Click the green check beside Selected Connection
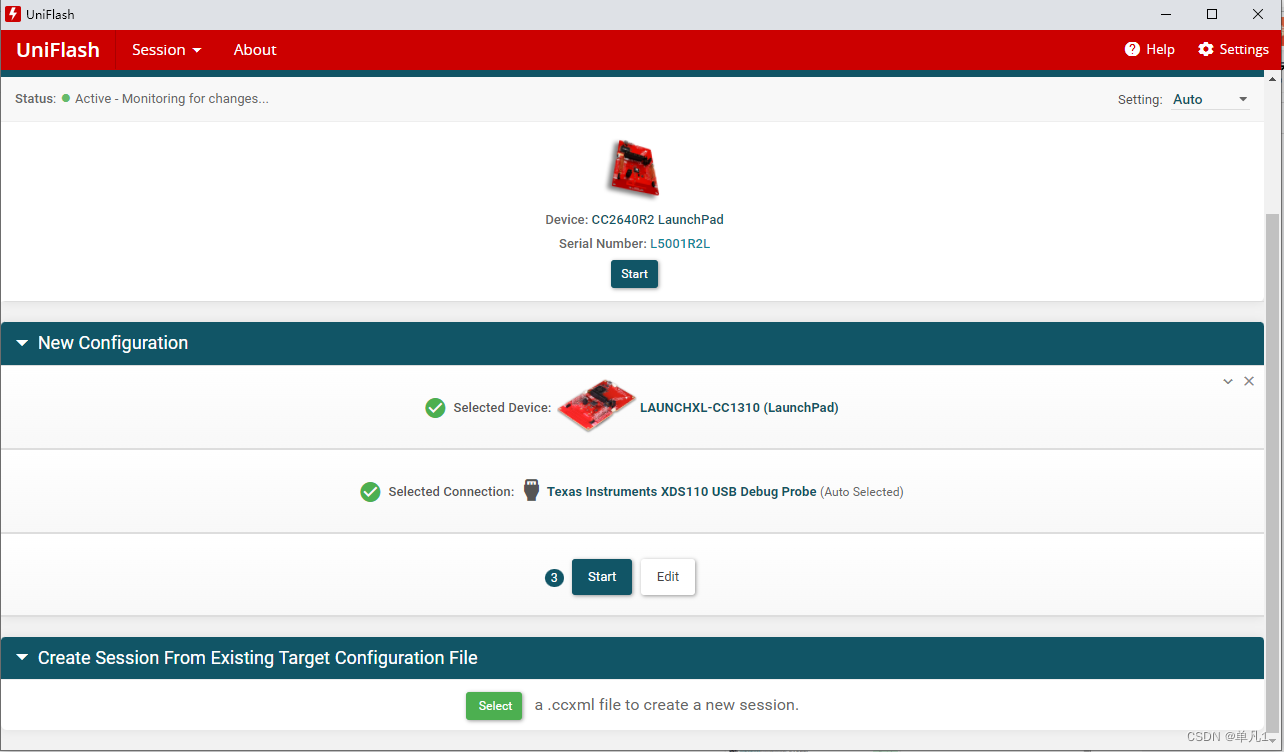The image size is (1284, 752). 370,492
